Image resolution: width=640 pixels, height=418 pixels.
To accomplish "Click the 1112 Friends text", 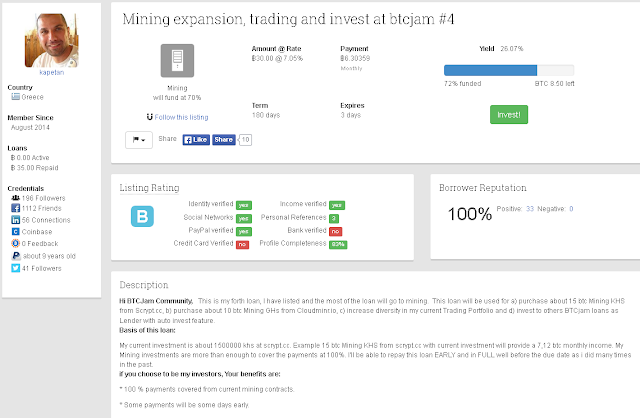I will [x=42, y=208].
